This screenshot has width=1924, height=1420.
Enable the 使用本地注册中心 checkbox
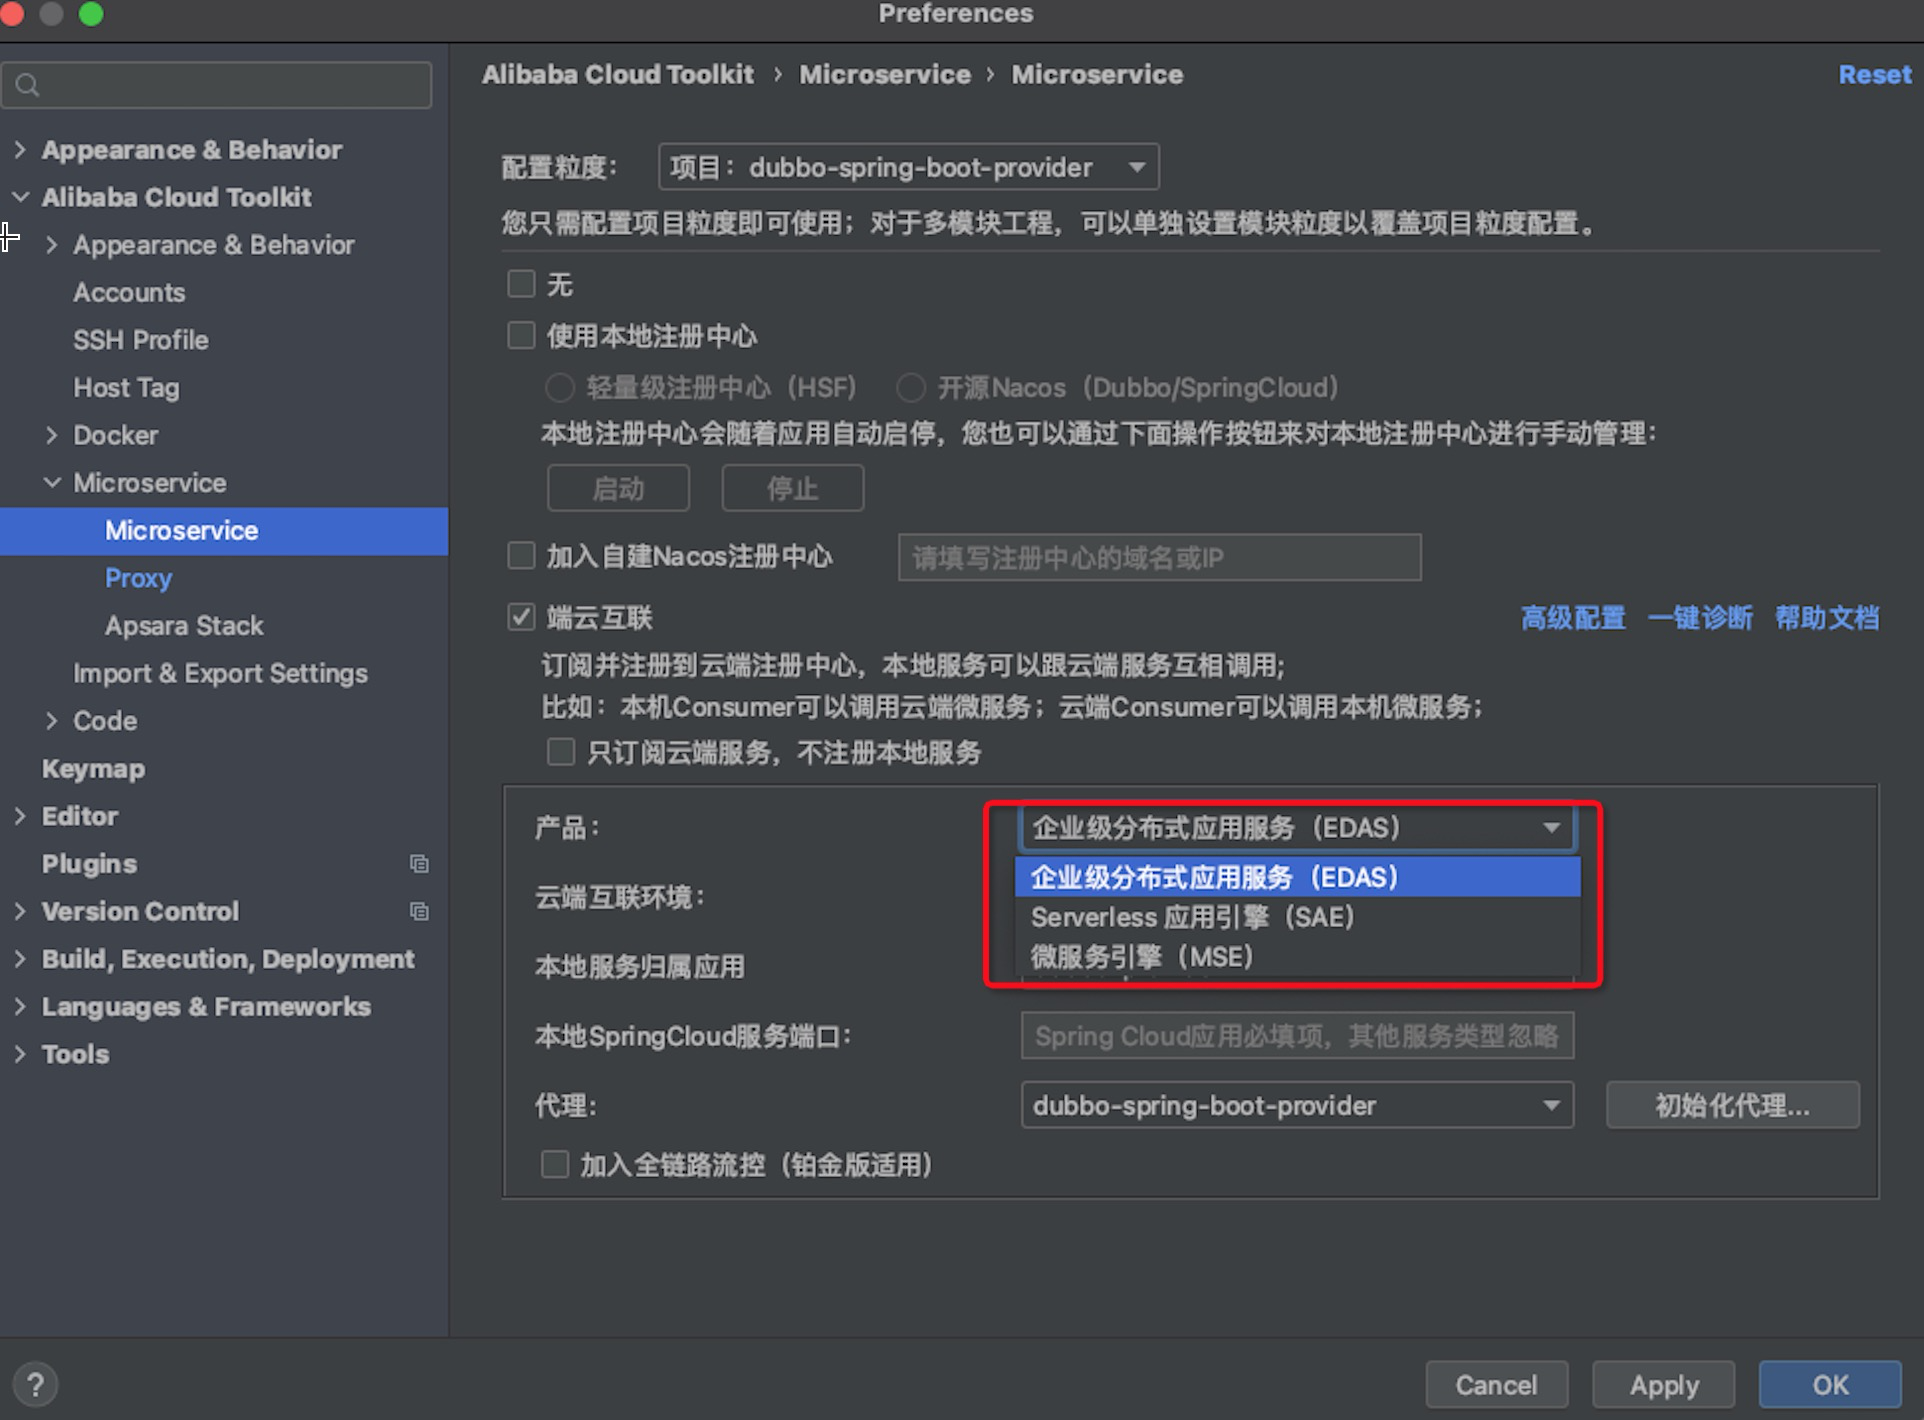521,335
